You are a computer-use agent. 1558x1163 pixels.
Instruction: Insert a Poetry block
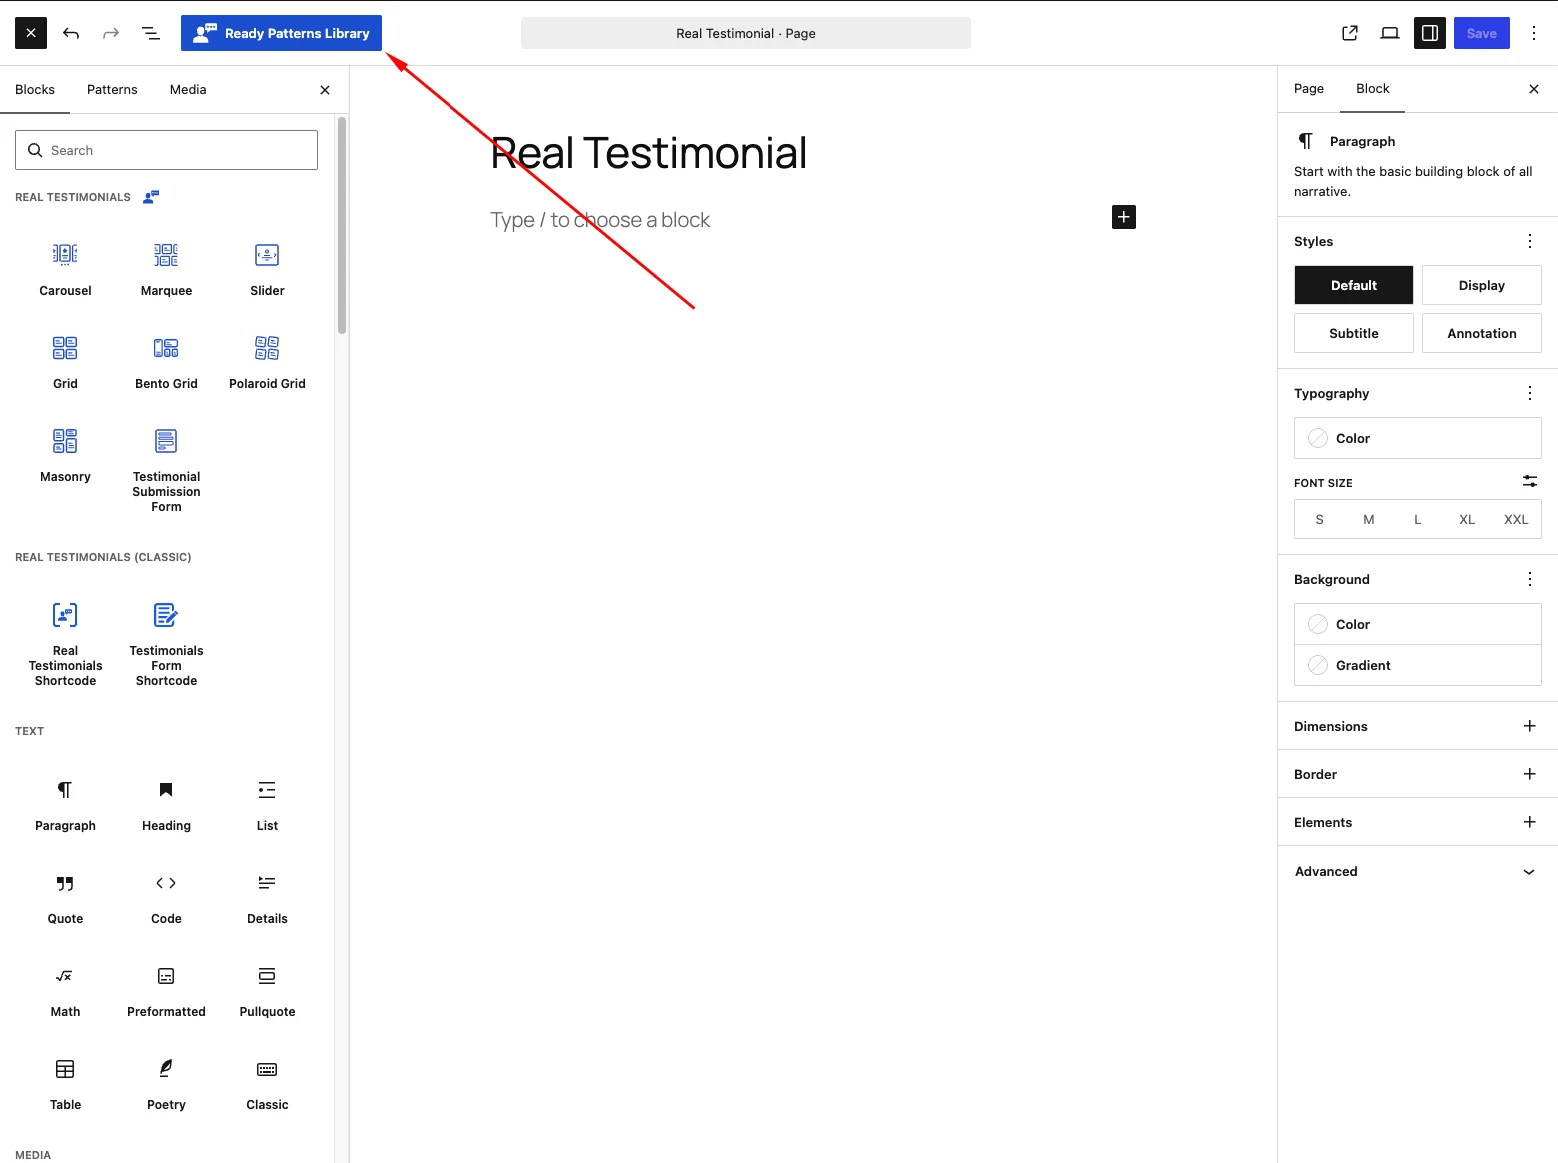[x=166, y=1084]
